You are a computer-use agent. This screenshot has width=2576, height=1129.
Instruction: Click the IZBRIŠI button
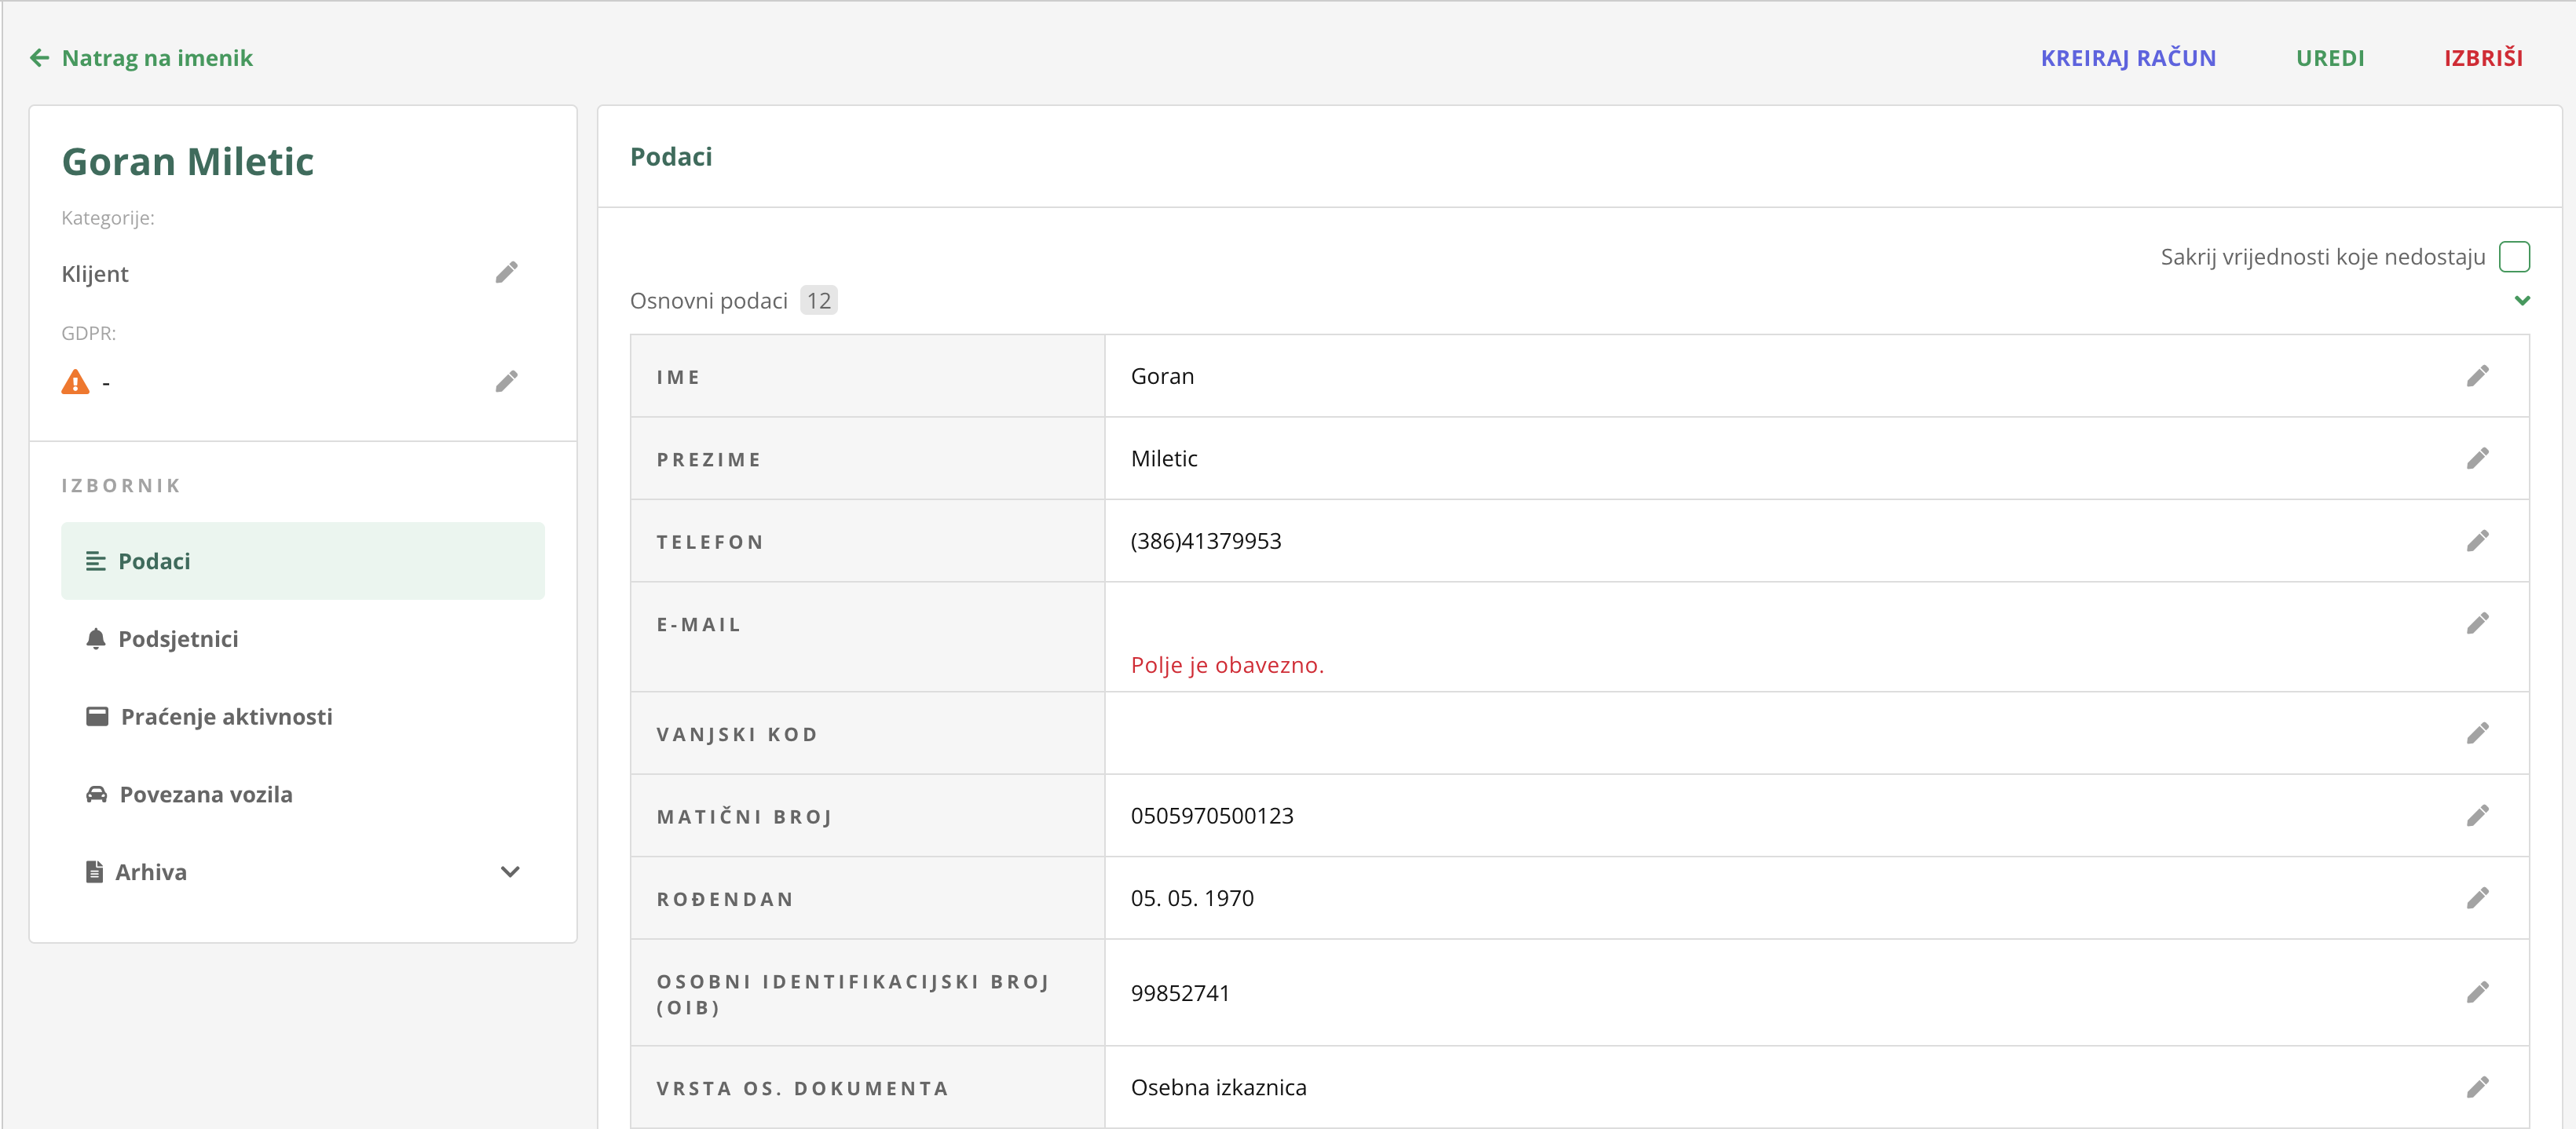[x=2482, y=58]
